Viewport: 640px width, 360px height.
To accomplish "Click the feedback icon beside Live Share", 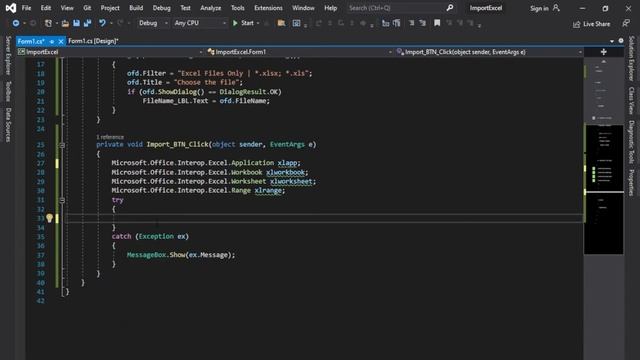I will (626, 24).
